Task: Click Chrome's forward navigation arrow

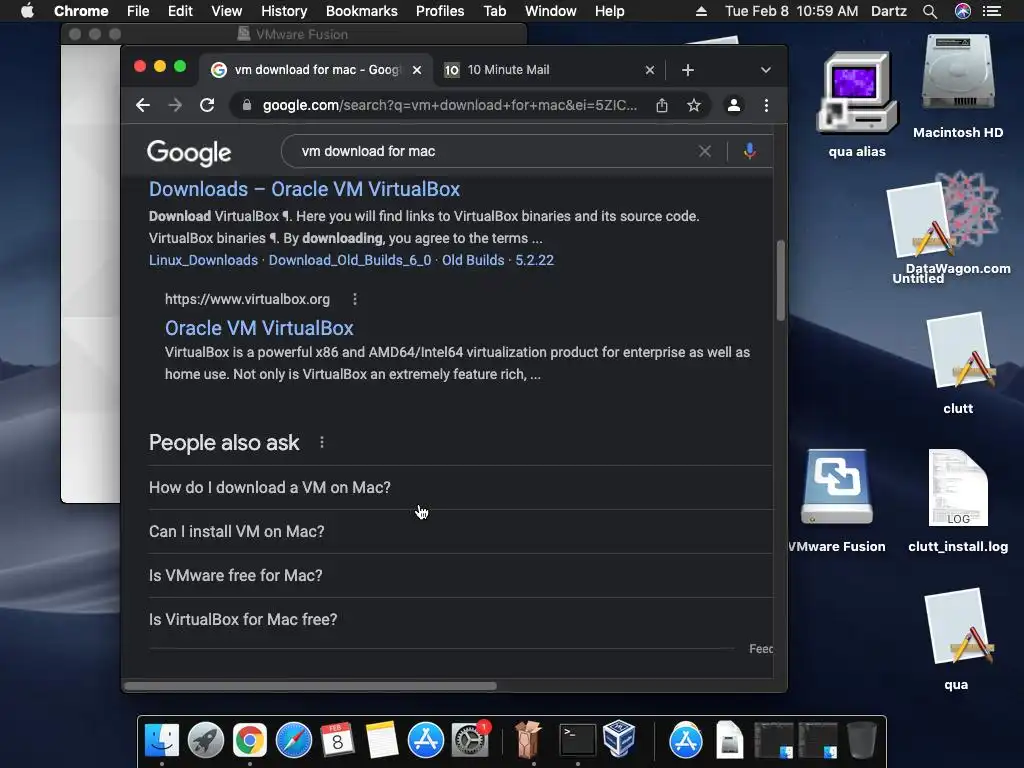Action: coord(175,105)
